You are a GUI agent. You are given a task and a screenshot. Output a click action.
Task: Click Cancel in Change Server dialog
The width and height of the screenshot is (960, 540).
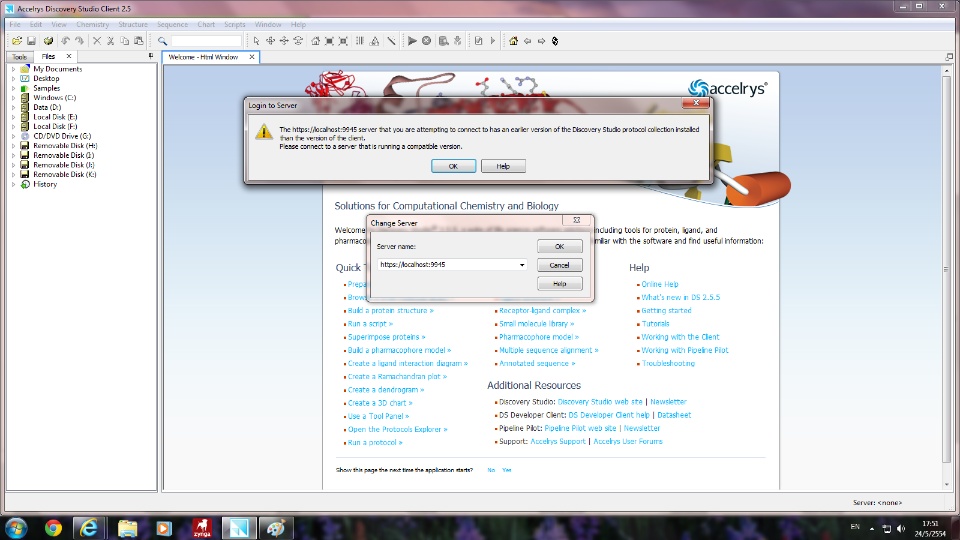(x=560, y=265)
